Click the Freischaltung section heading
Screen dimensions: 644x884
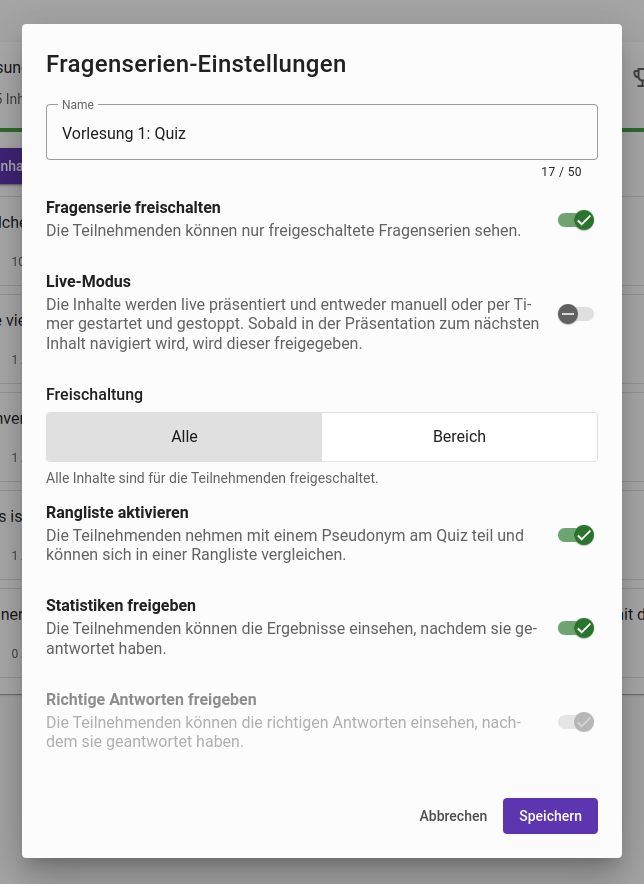point(94,394)
